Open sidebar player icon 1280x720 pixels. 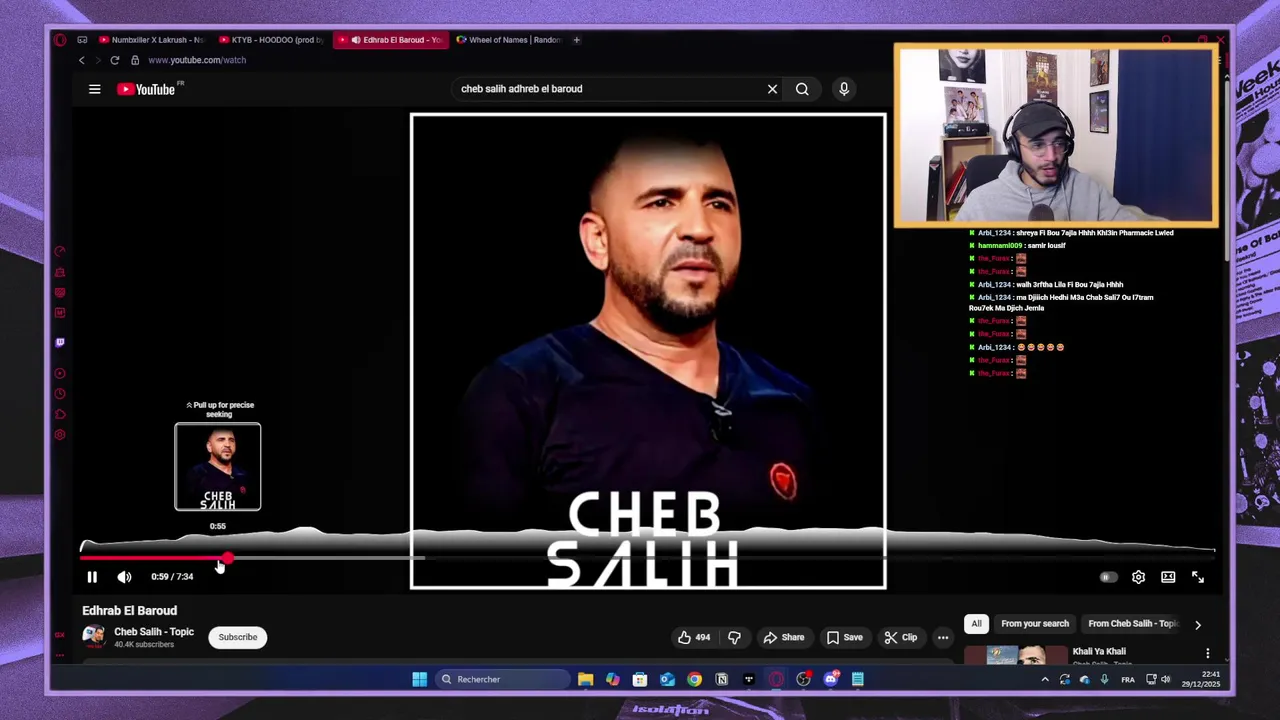[60, 374]
